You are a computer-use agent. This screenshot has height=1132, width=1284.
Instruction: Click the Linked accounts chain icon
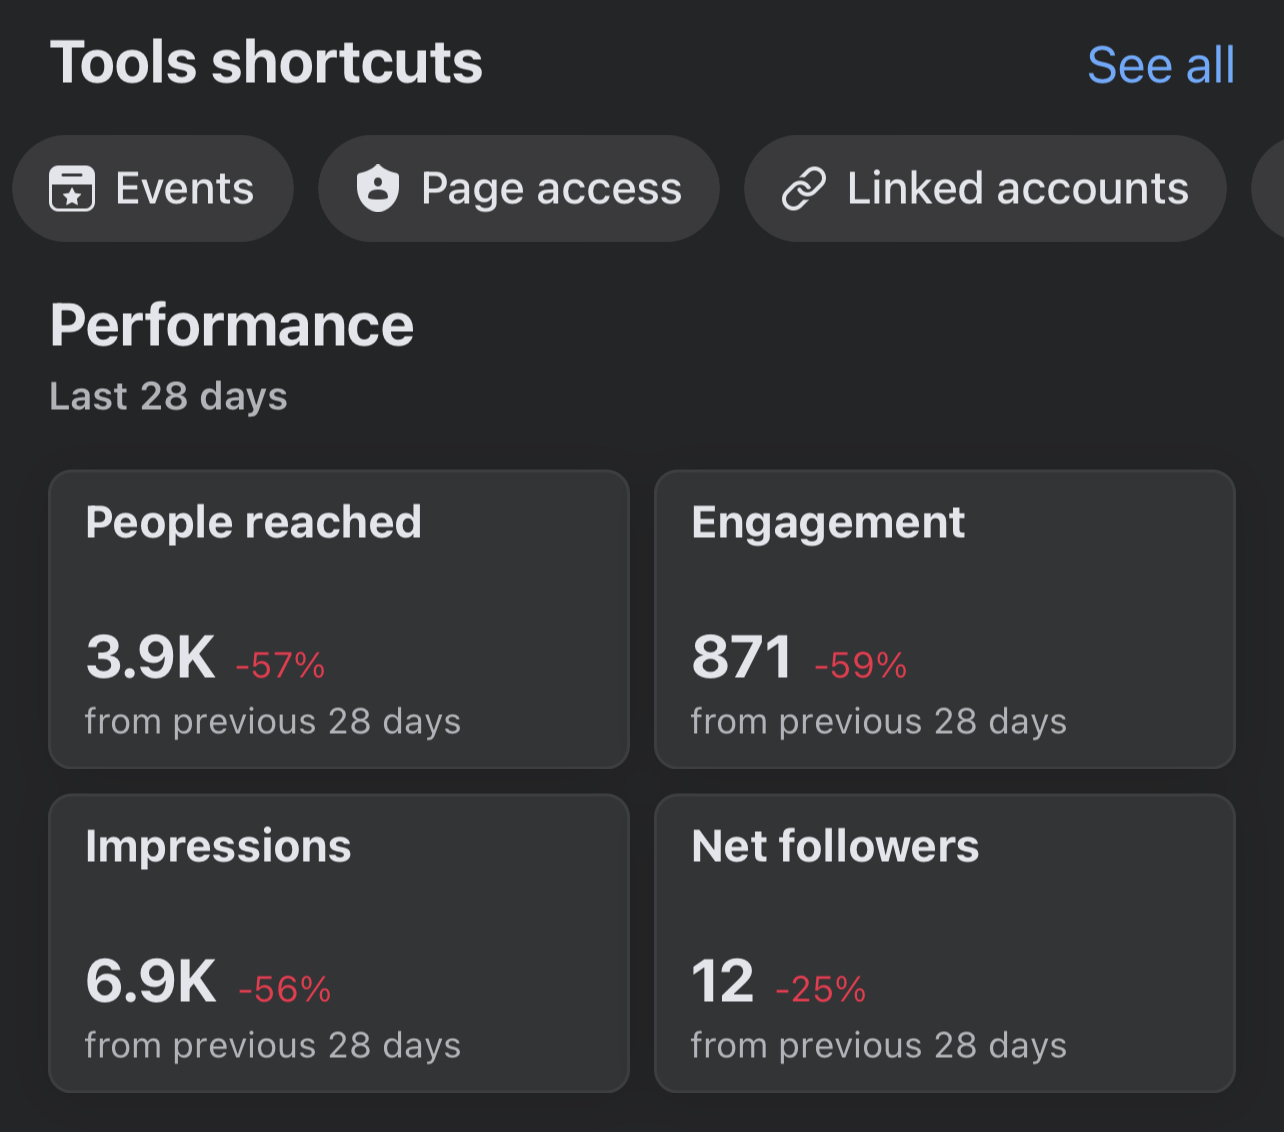click(804, 189)
